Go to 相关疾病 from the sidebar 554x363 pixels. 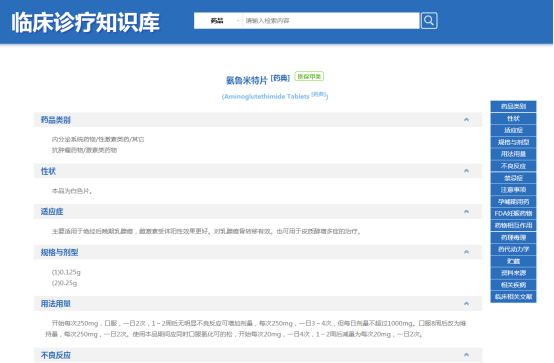(513, 285)
